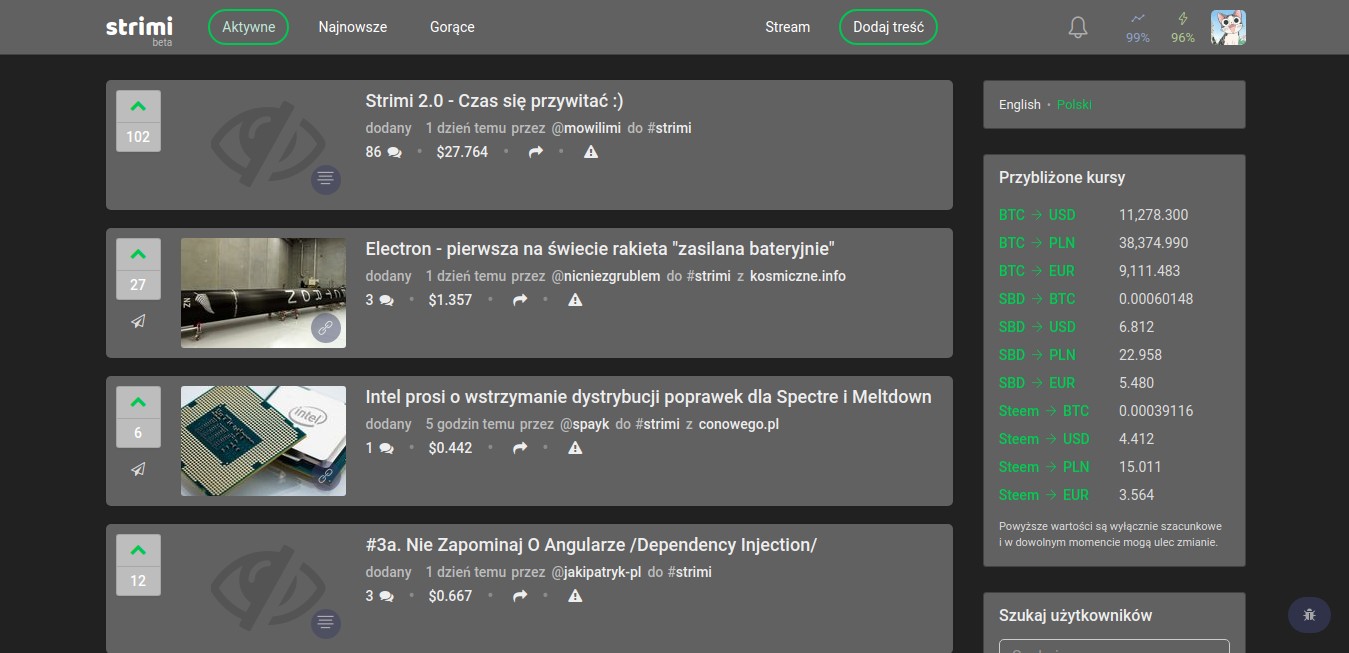
Task: Open source site kosmiczne.info
Action: click(x=797, y=276)
